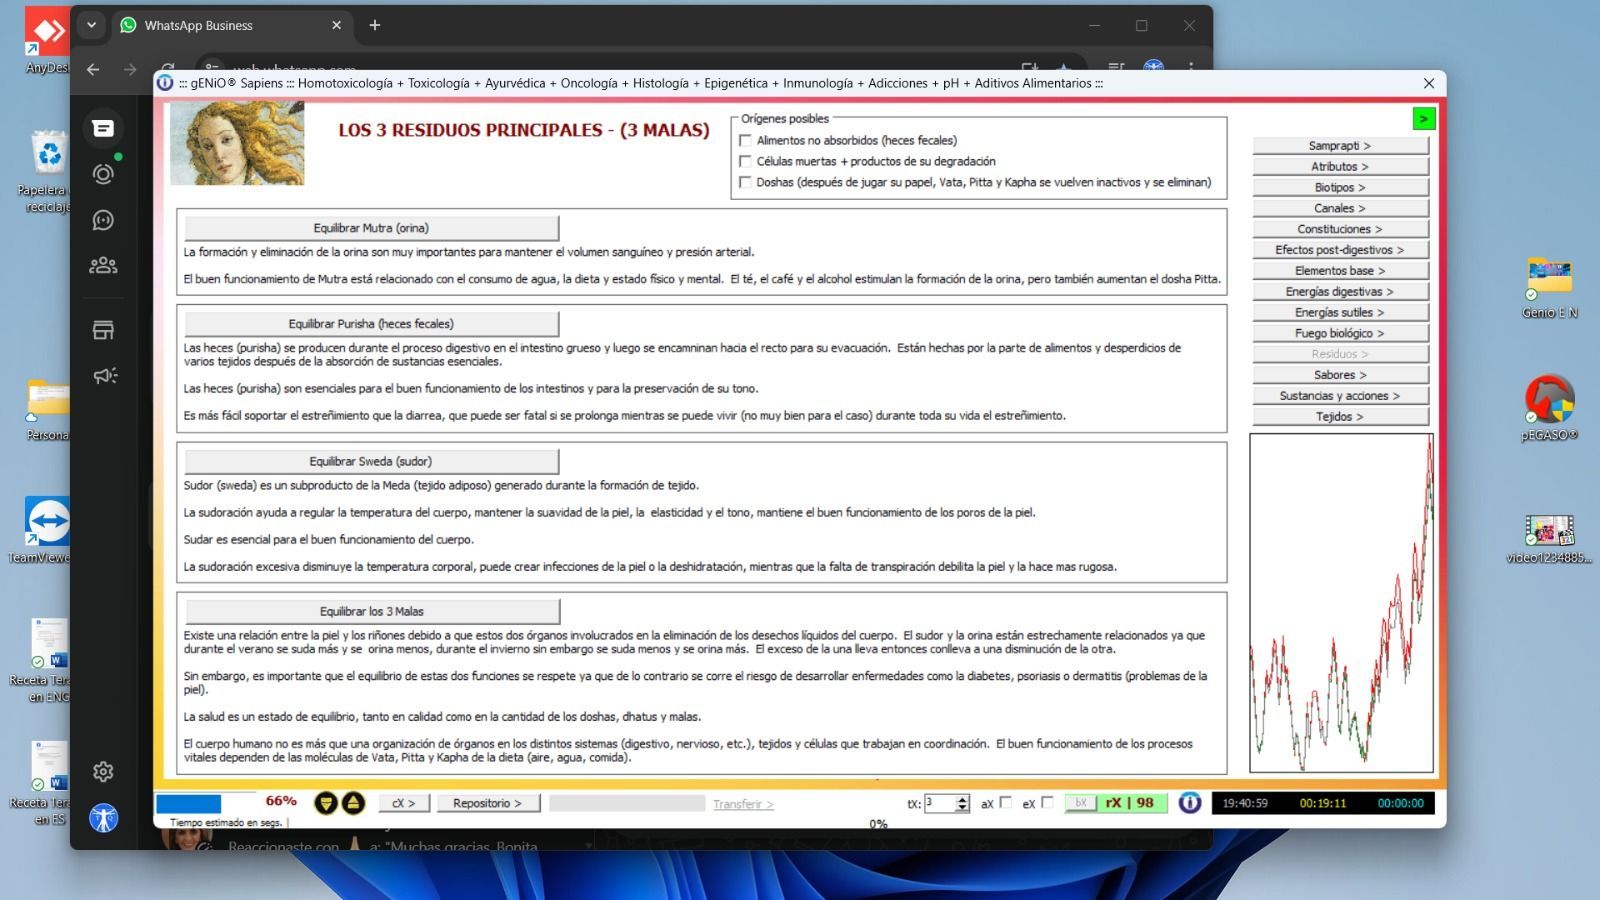
Task: Click the green arrow button at top right
Action: pos(1423,119)
